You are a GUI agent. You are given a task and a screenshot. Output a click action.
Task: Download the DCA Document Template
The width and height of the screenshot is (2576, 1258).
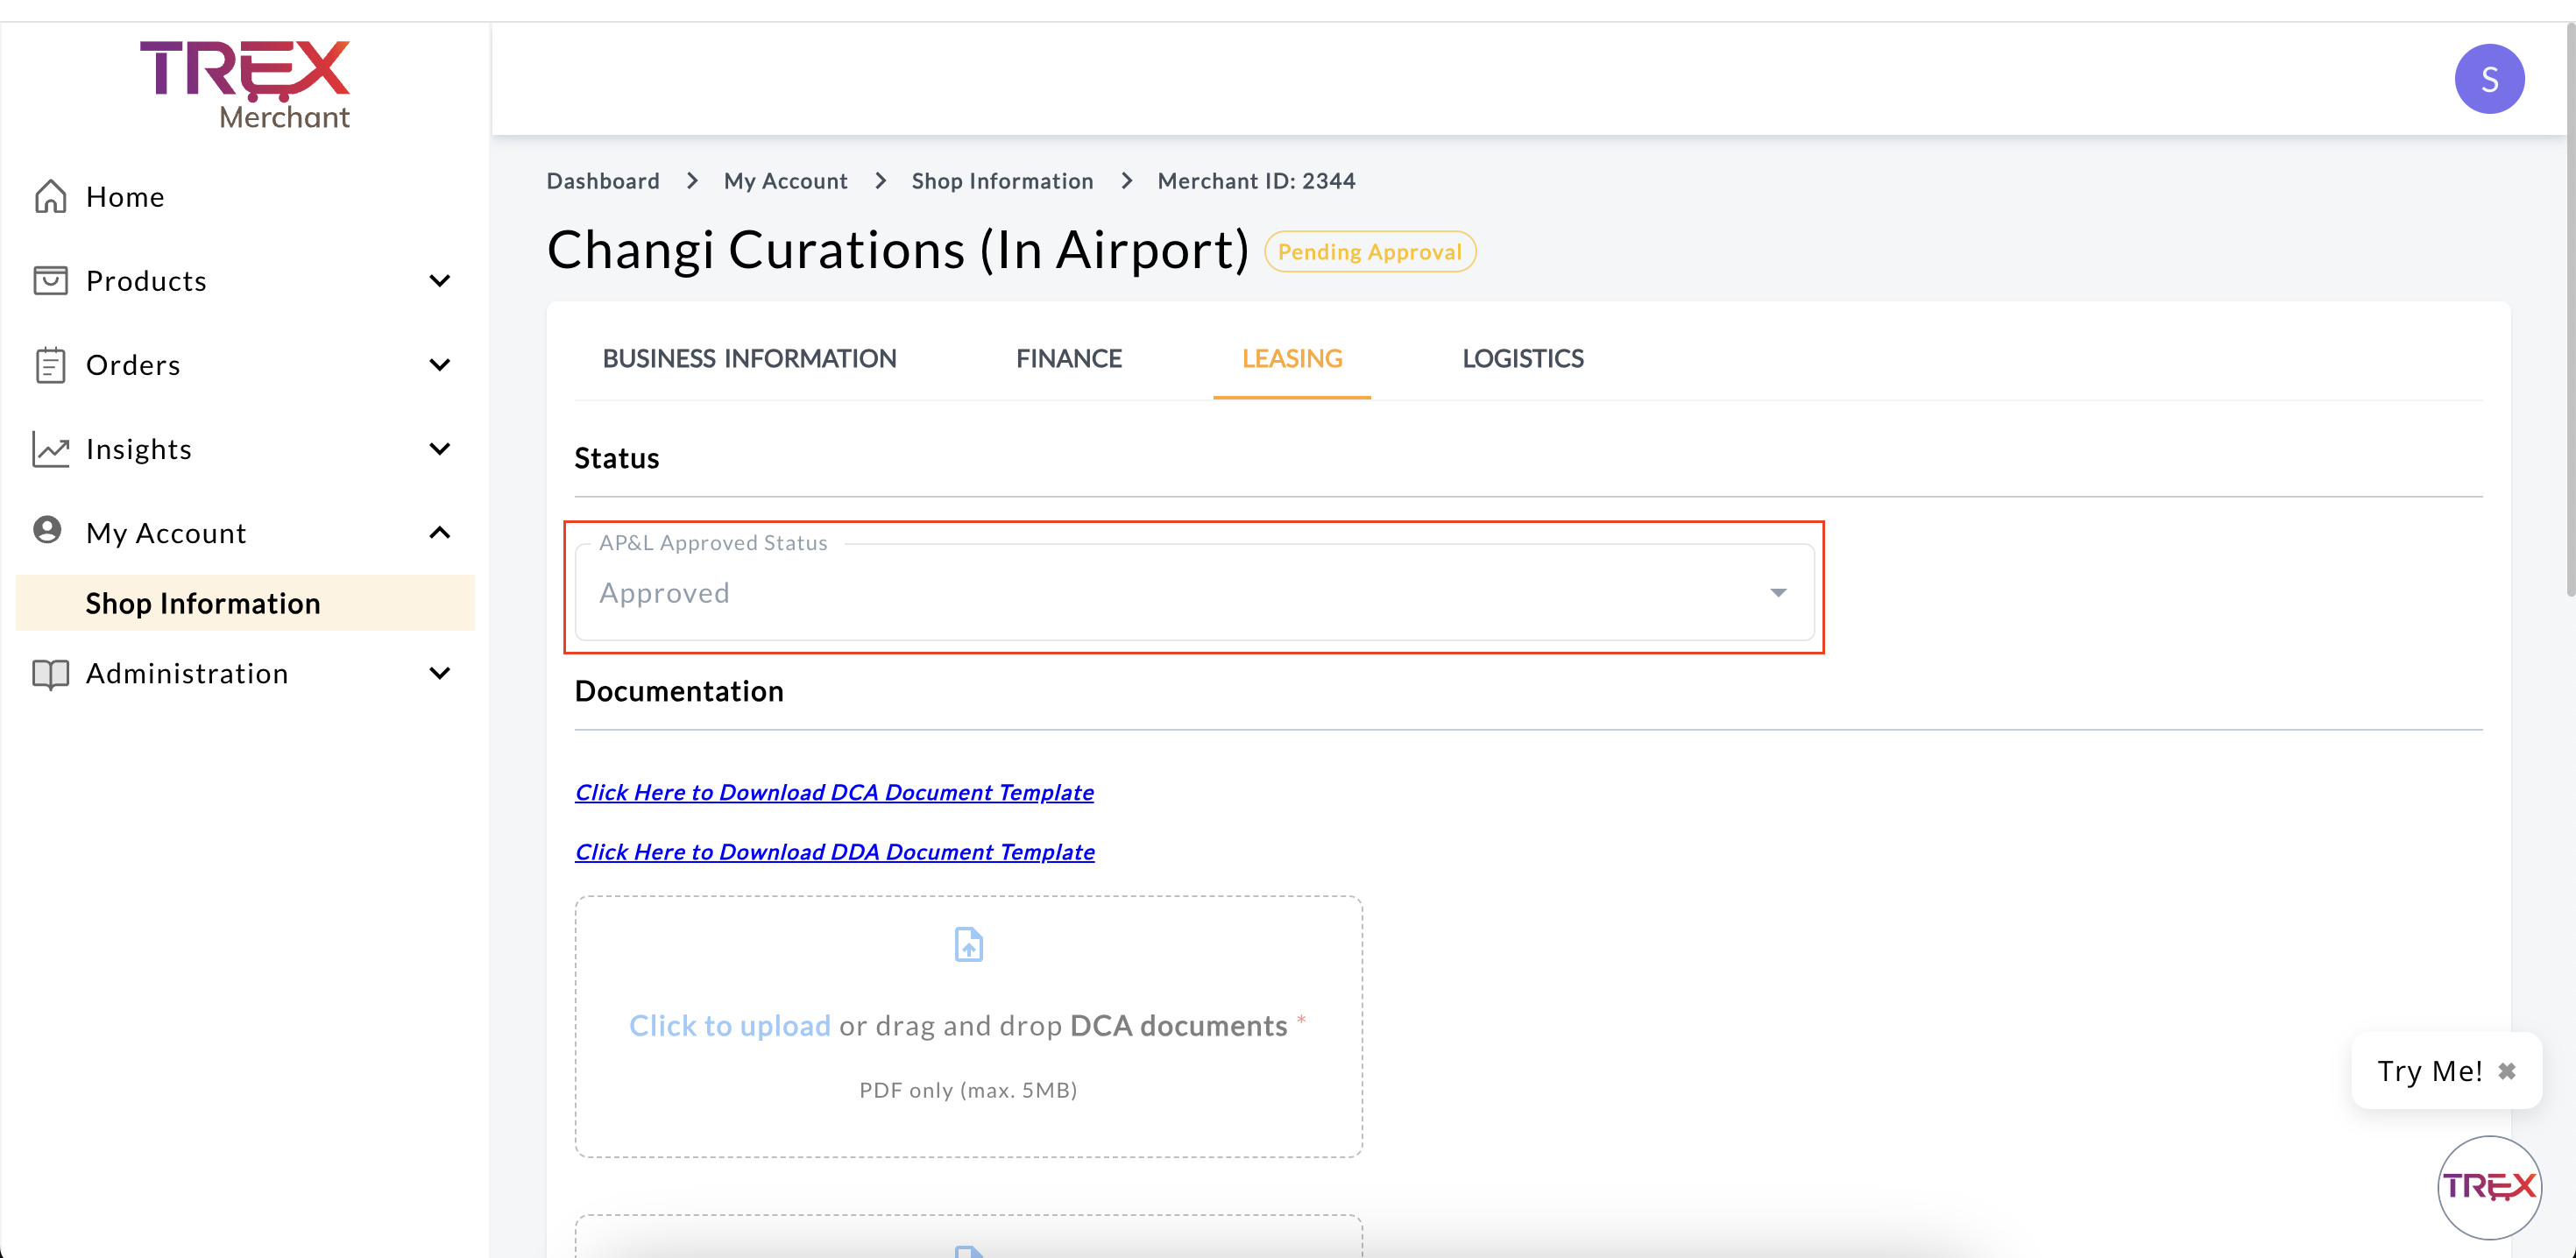pyautogui.click(x=834, y=792)
